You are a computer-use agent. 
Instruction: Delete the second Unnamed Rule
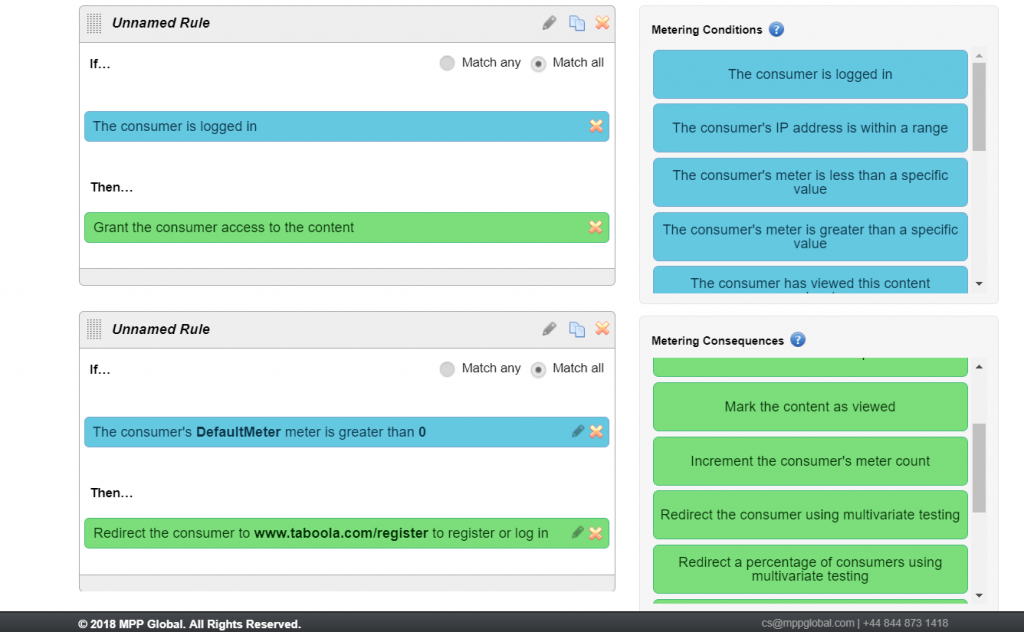point(602,329)
